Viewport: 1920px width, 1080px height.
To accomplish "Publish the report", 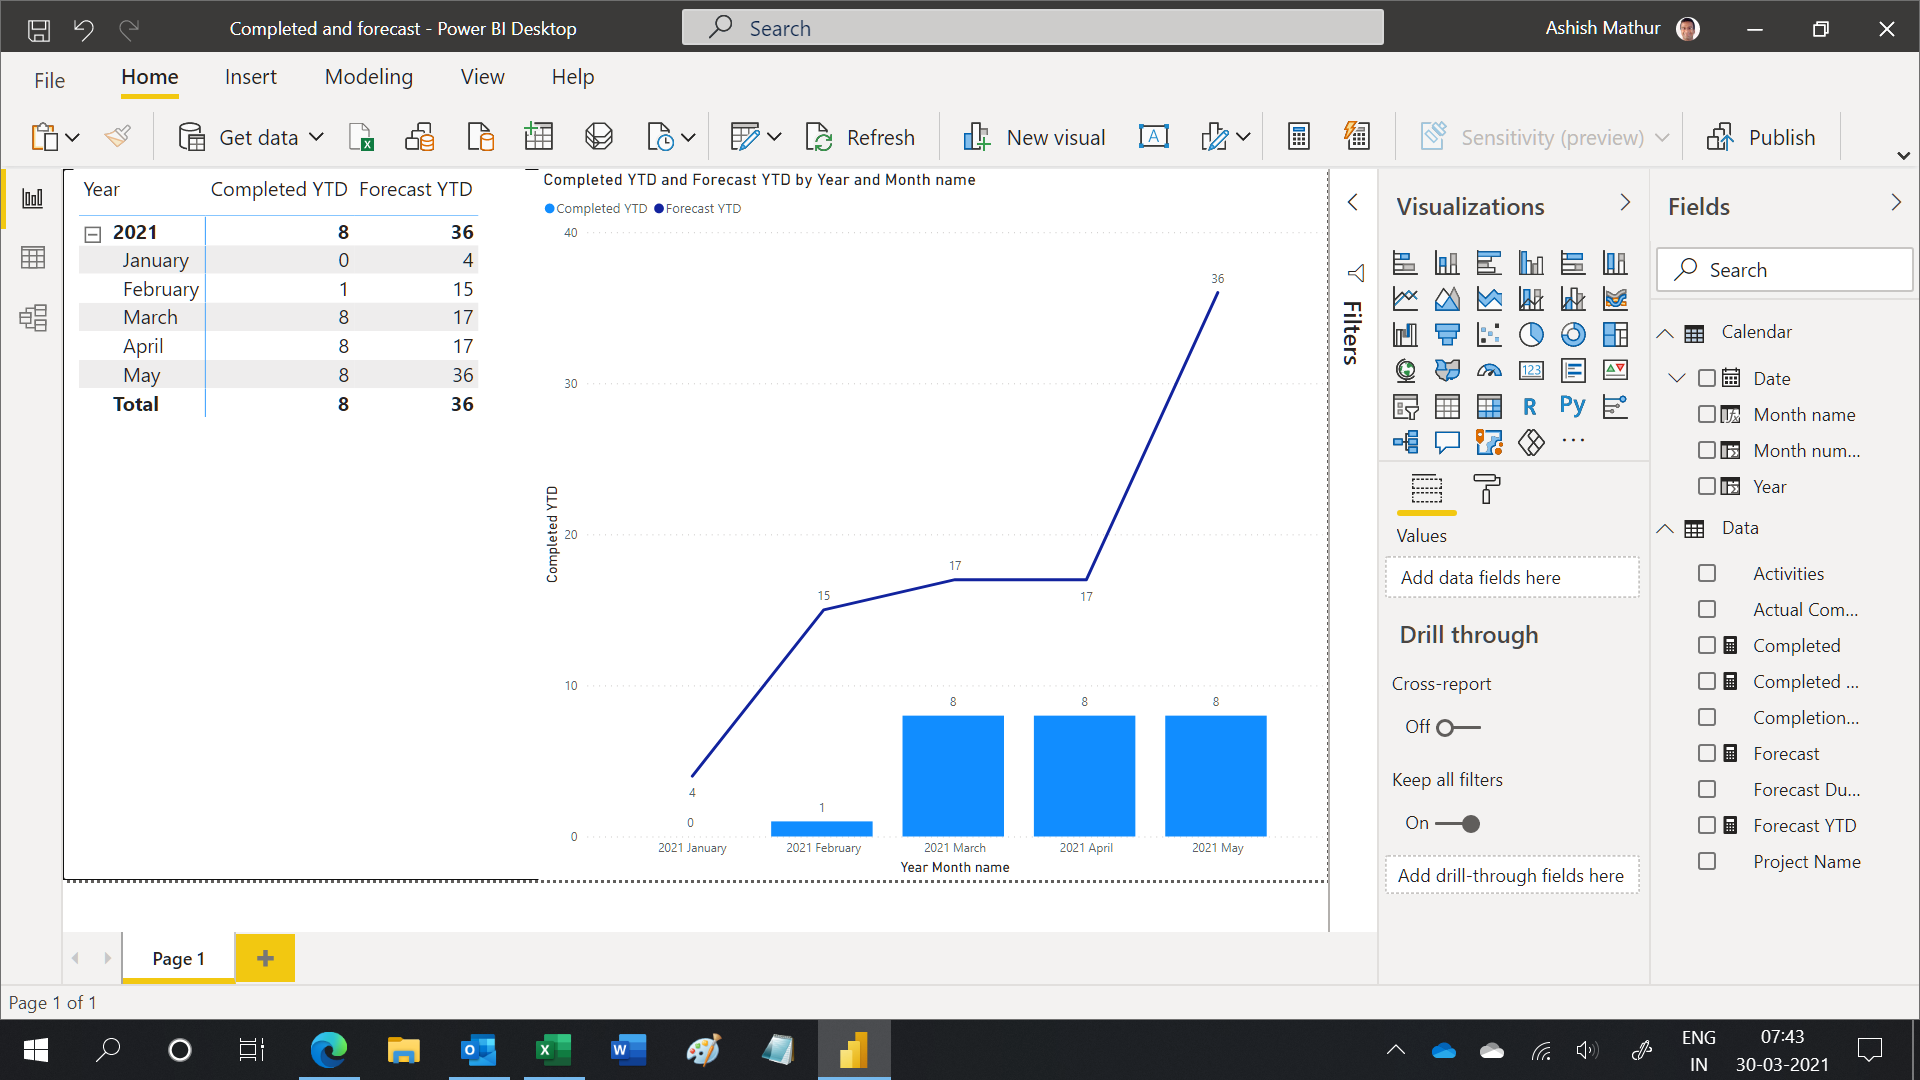I will coord(1761,137).
